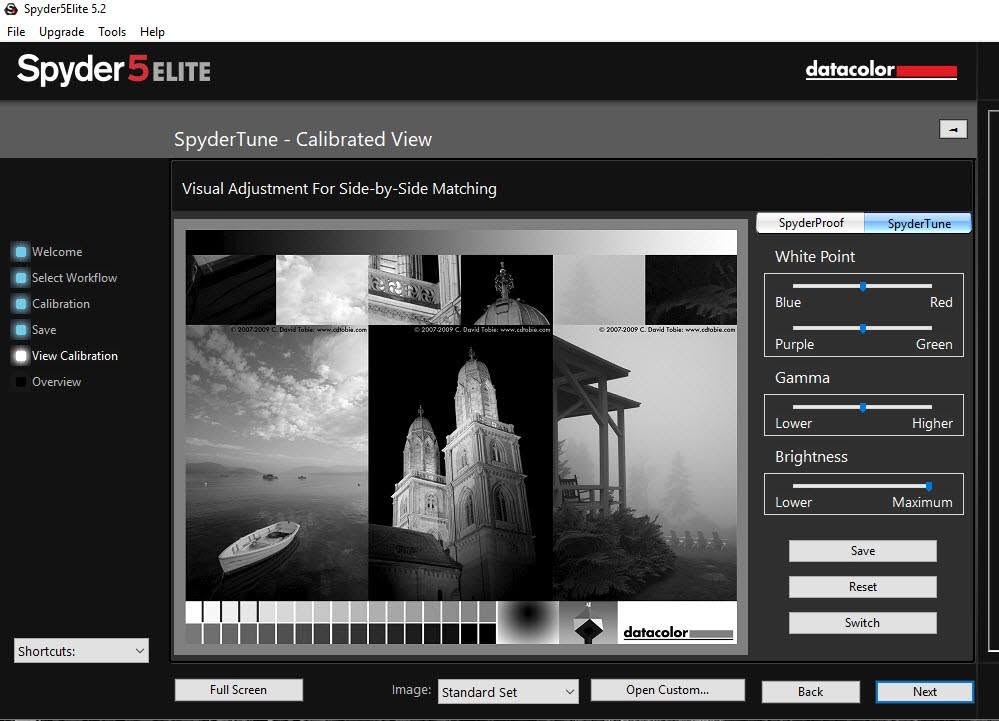Image resolution: width=999 pixels, height=721 pixels.
Task: Click the Welcome step label
Action: pyautogui.click(x=57, y=252)
